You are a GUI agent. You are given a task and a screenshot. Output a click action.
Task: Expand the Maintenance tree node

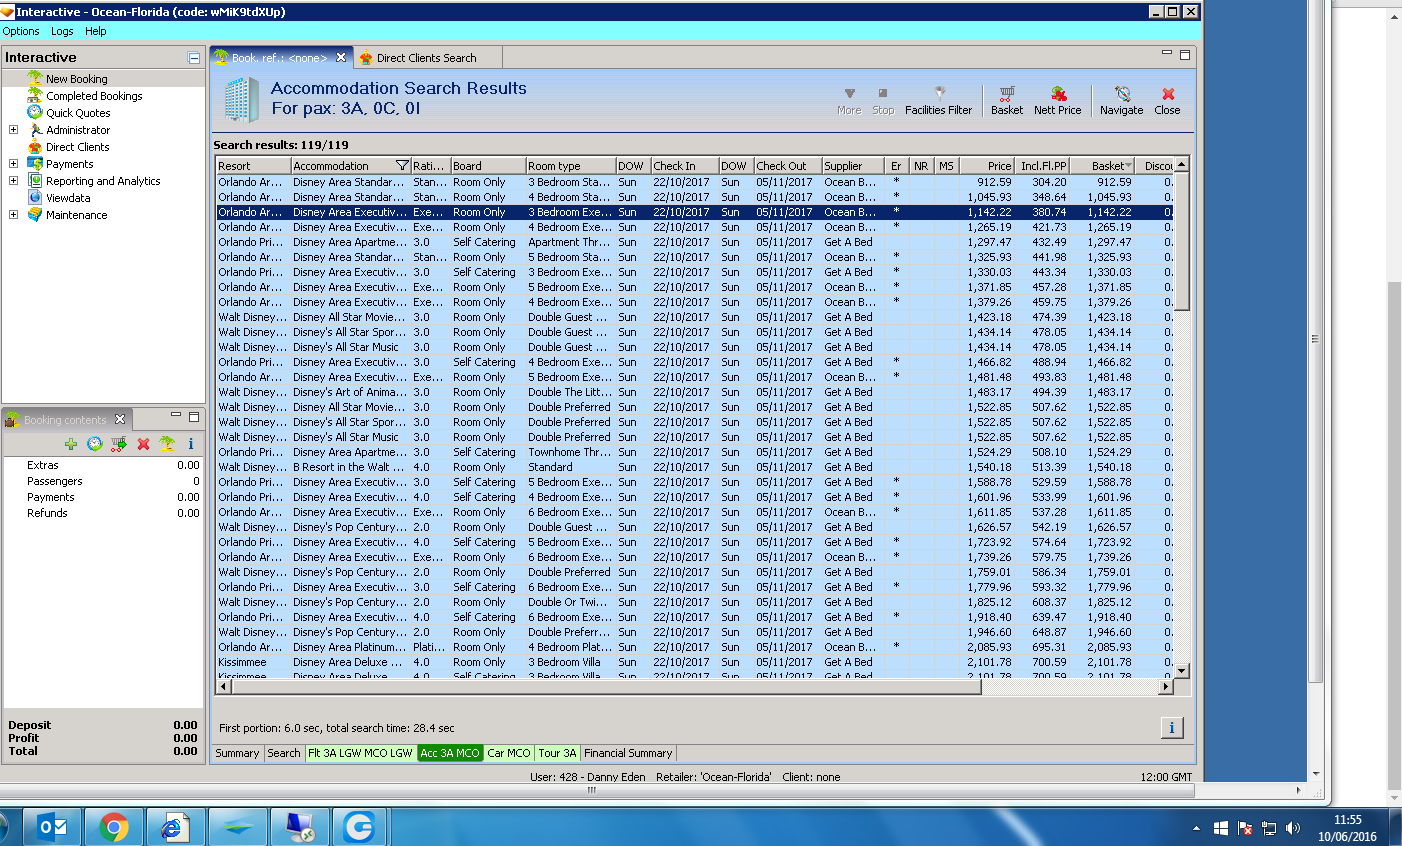[13, 215]
